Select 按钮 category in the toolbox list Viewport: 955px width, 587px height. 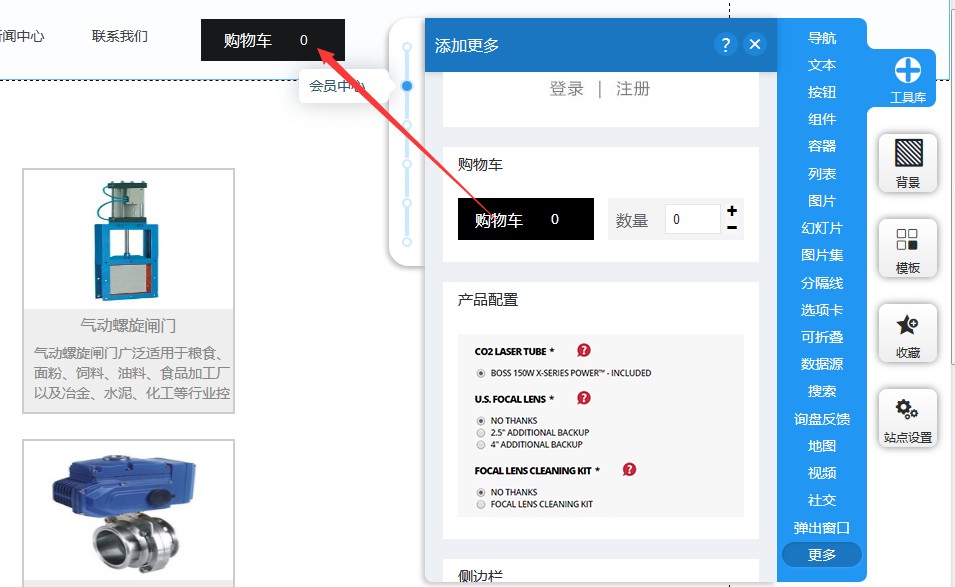(x=822, y=92)
